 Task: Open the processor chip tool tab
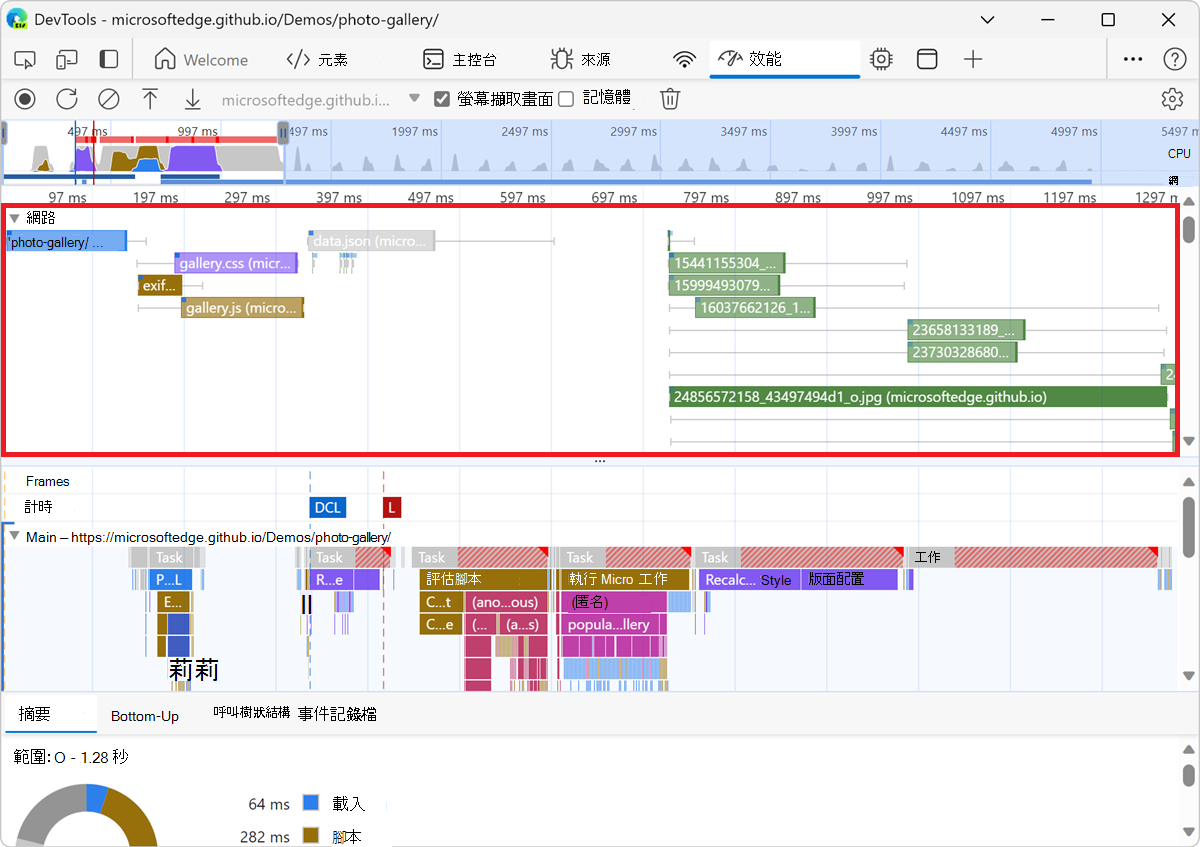pyautogui.click(x=880, y=59)
